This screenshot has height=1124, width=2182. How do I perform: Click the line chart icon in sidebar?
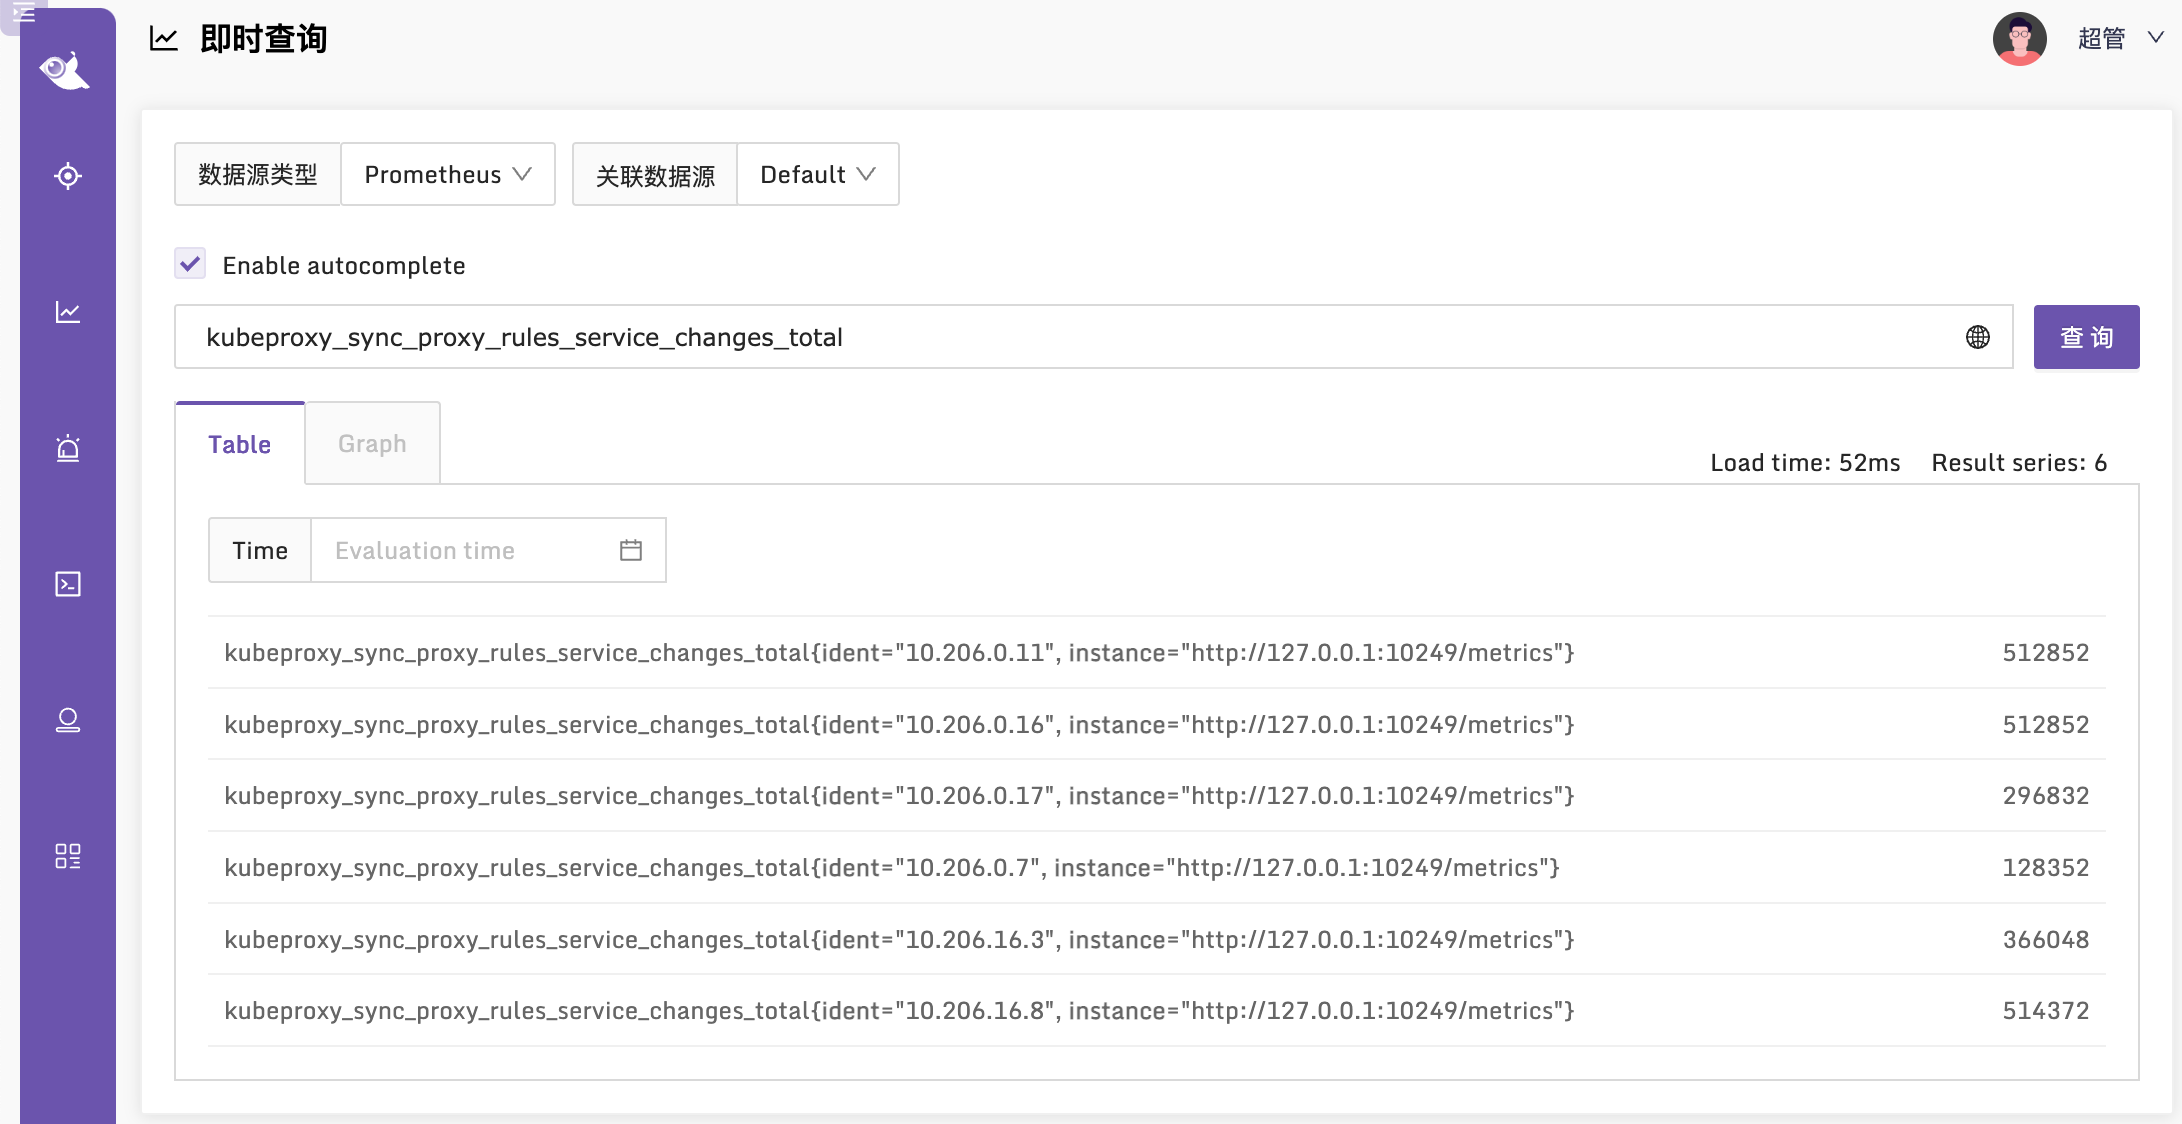65,311
